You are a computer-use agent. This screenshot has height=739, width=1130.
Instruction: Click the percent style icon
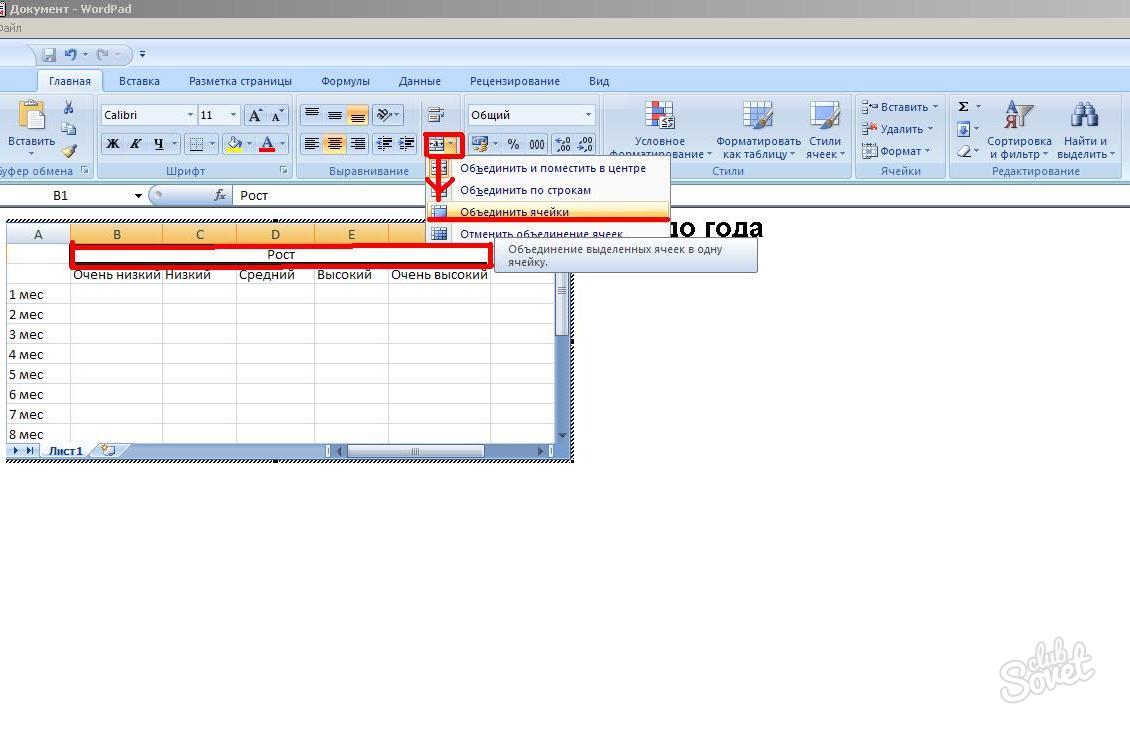513,144
